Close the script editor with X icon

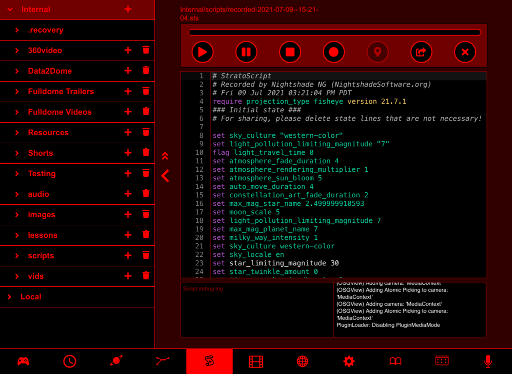click(465, 52)
